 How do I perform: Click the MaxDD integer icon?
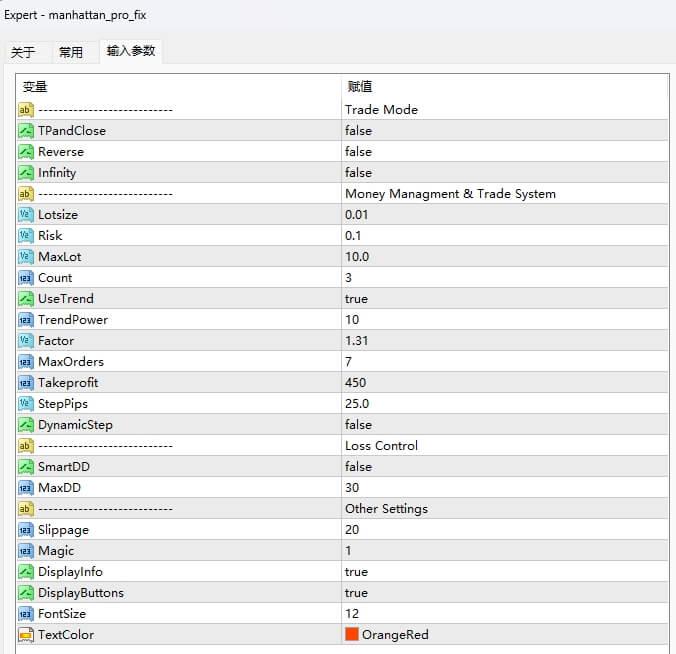click(x=26, y=488)
